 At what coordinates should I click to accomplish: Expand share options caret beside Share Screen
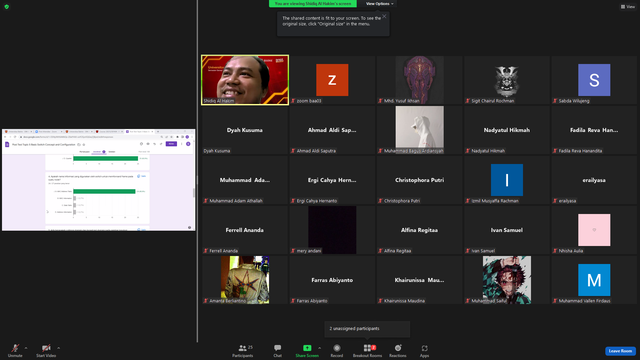click(319, 348)
